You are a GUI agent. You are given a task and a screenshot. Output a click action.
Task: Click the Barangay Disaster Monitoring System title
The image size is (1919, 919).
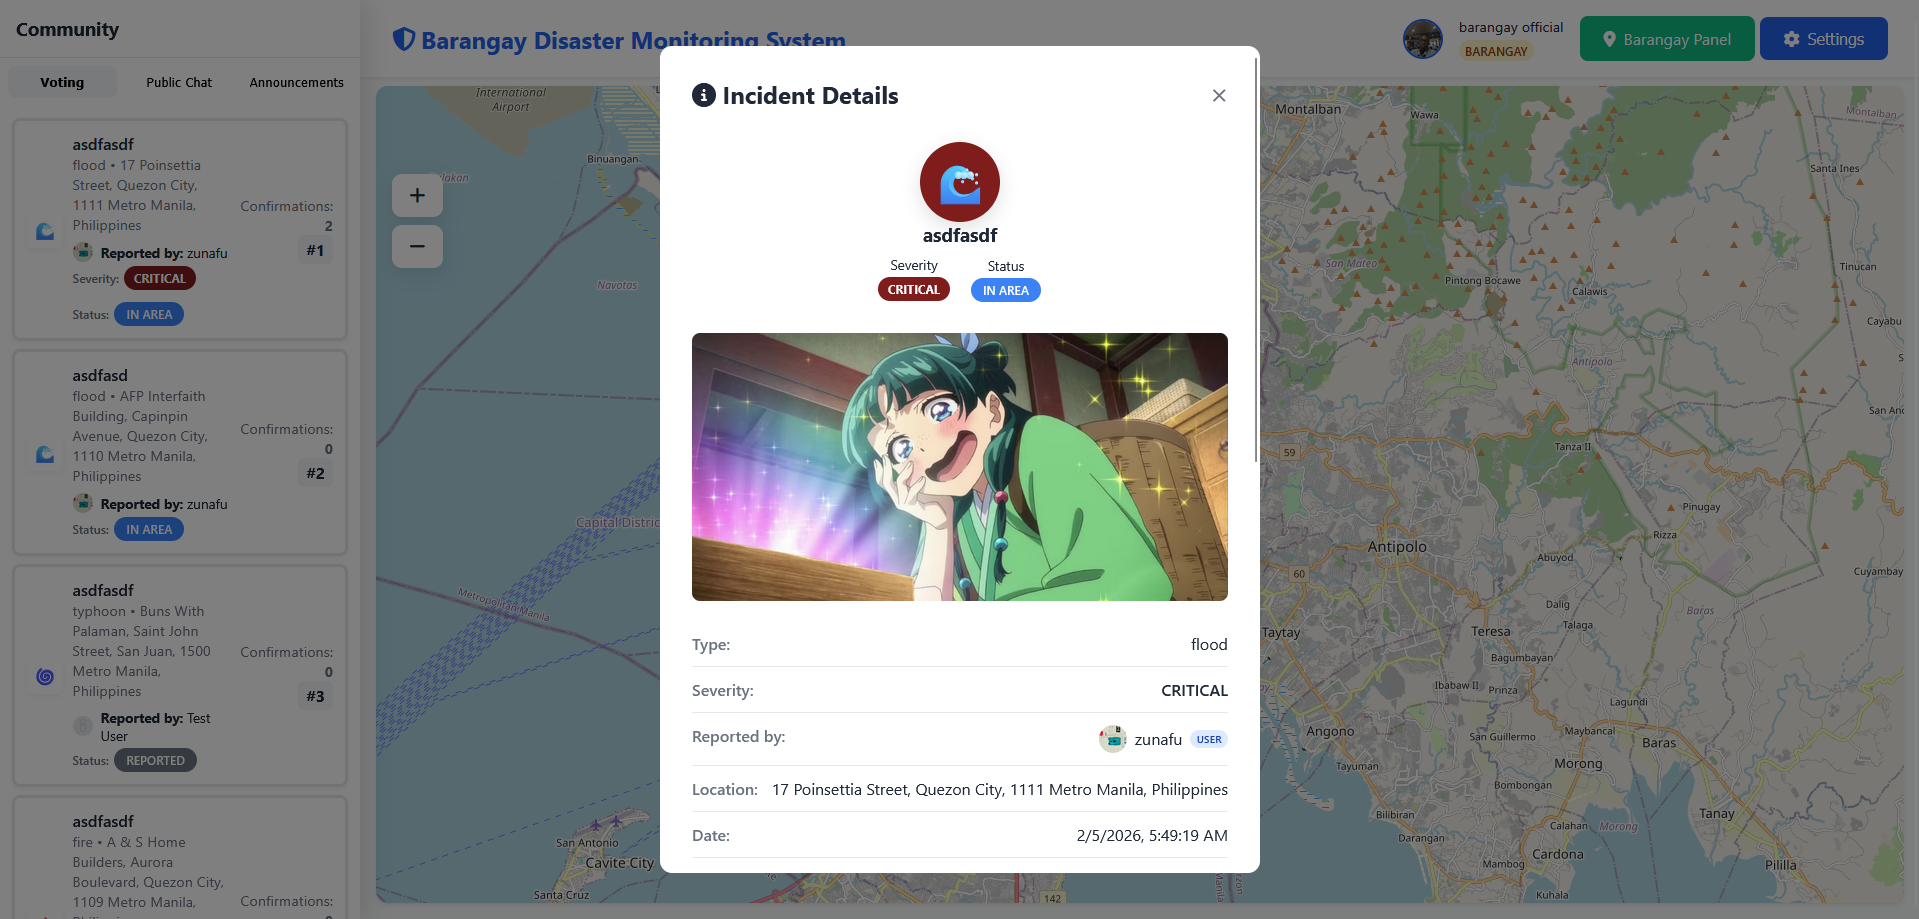click(x=633, y=40)
